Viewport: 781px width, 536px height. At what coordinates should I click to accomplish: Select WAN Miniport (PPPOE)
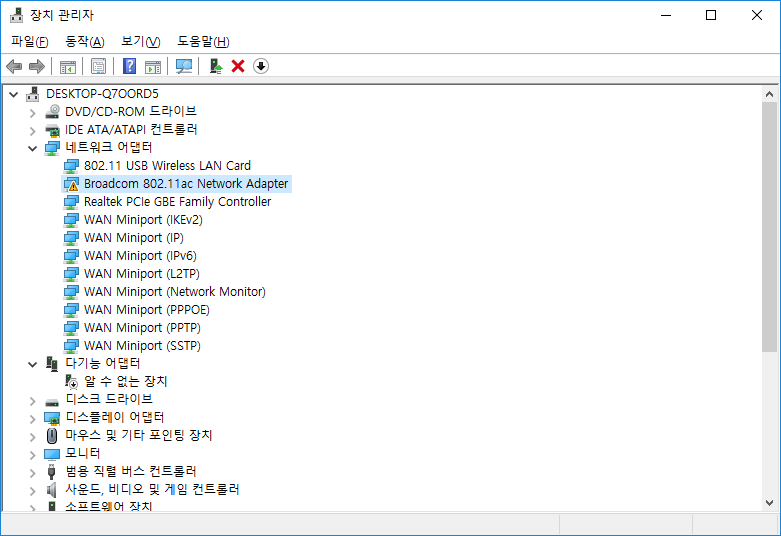146,309
